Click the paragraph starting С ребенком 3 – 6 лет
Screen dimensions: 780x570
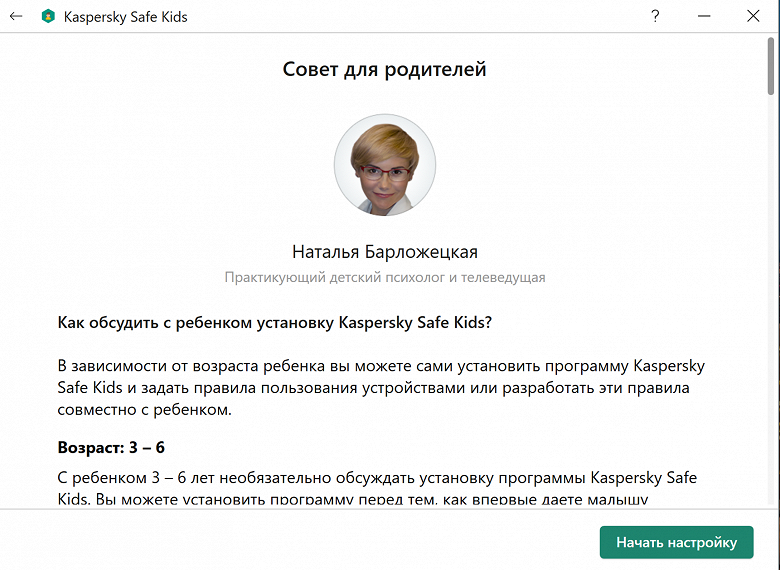(377, 488)
